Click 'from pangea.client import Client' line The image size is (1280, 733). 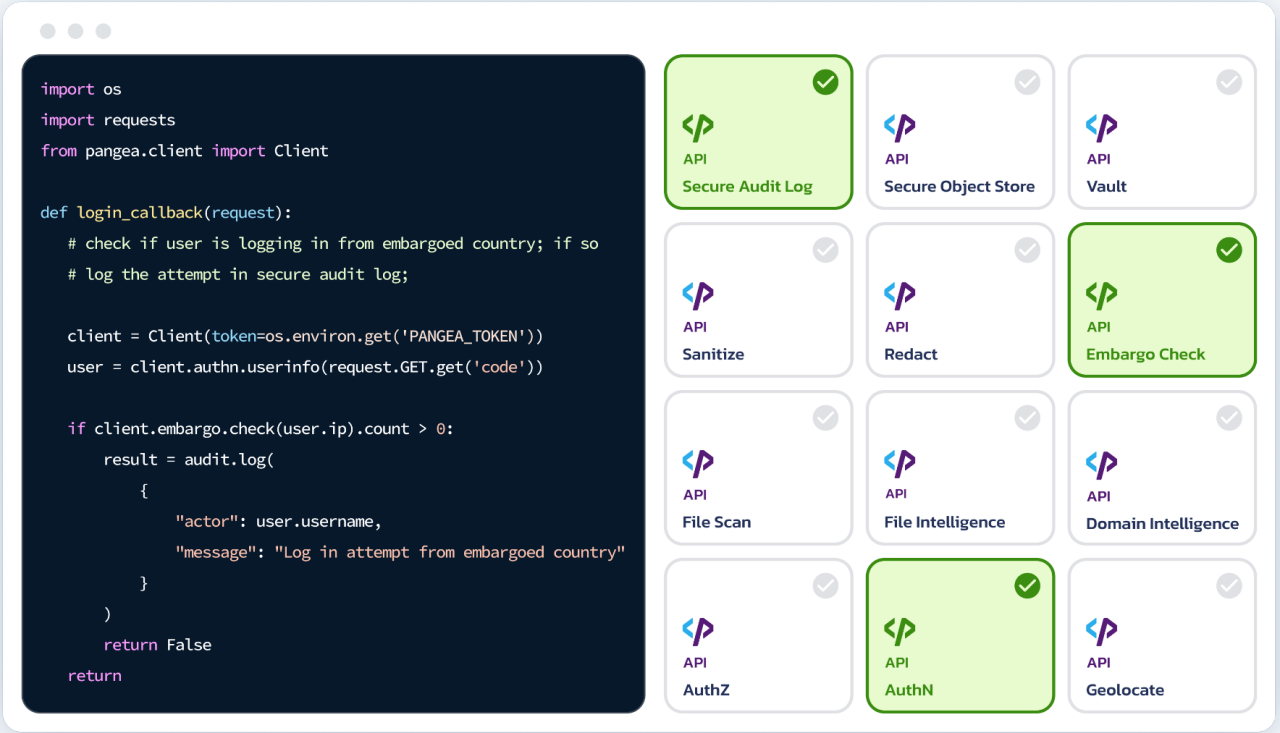coord(184,151)
